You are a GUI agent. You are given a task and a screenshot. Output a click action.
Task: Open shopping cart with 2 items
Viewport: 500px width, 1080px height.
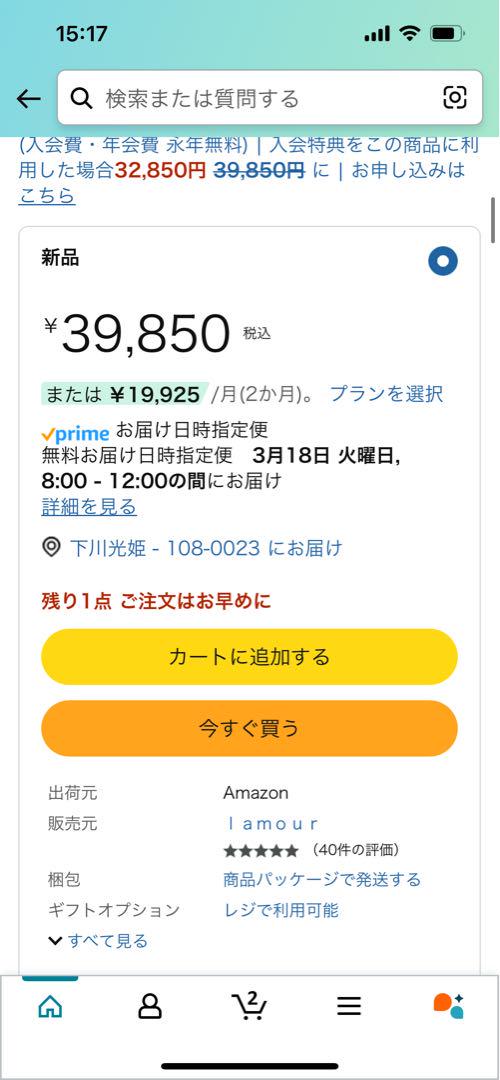point(249,1006)
